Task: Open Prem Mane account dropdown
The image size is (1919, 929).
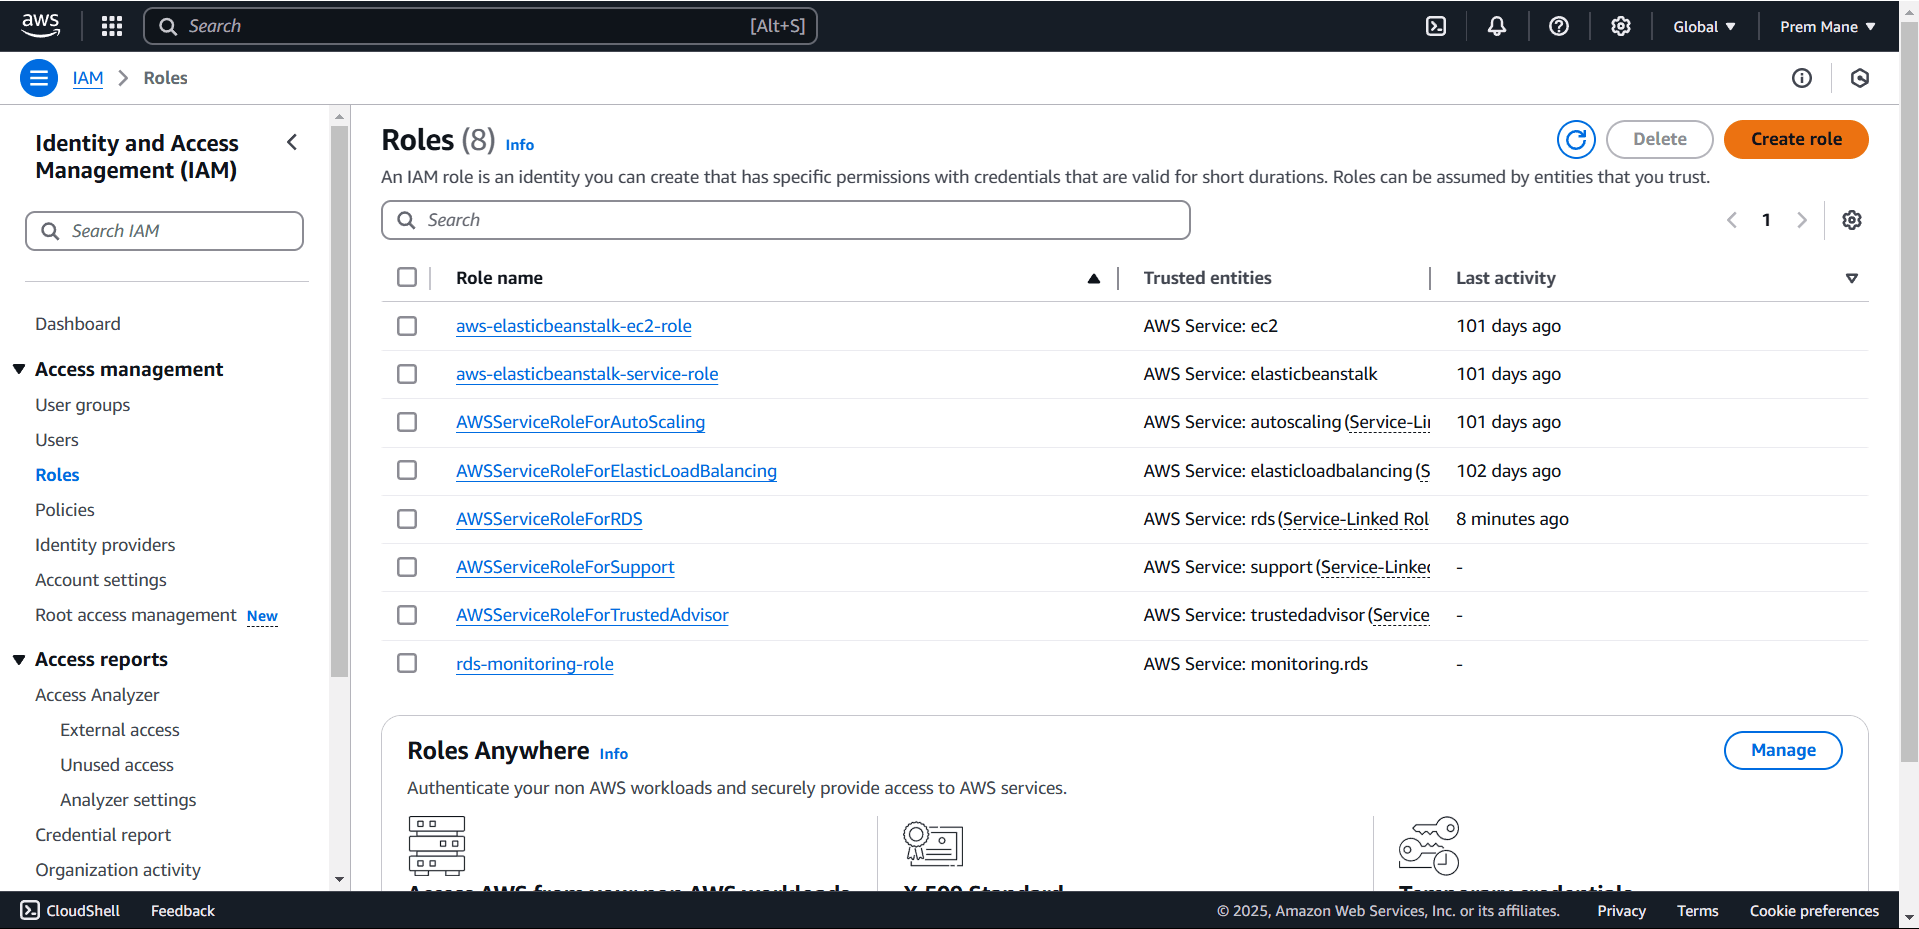Action: (x=1827, y=27)
